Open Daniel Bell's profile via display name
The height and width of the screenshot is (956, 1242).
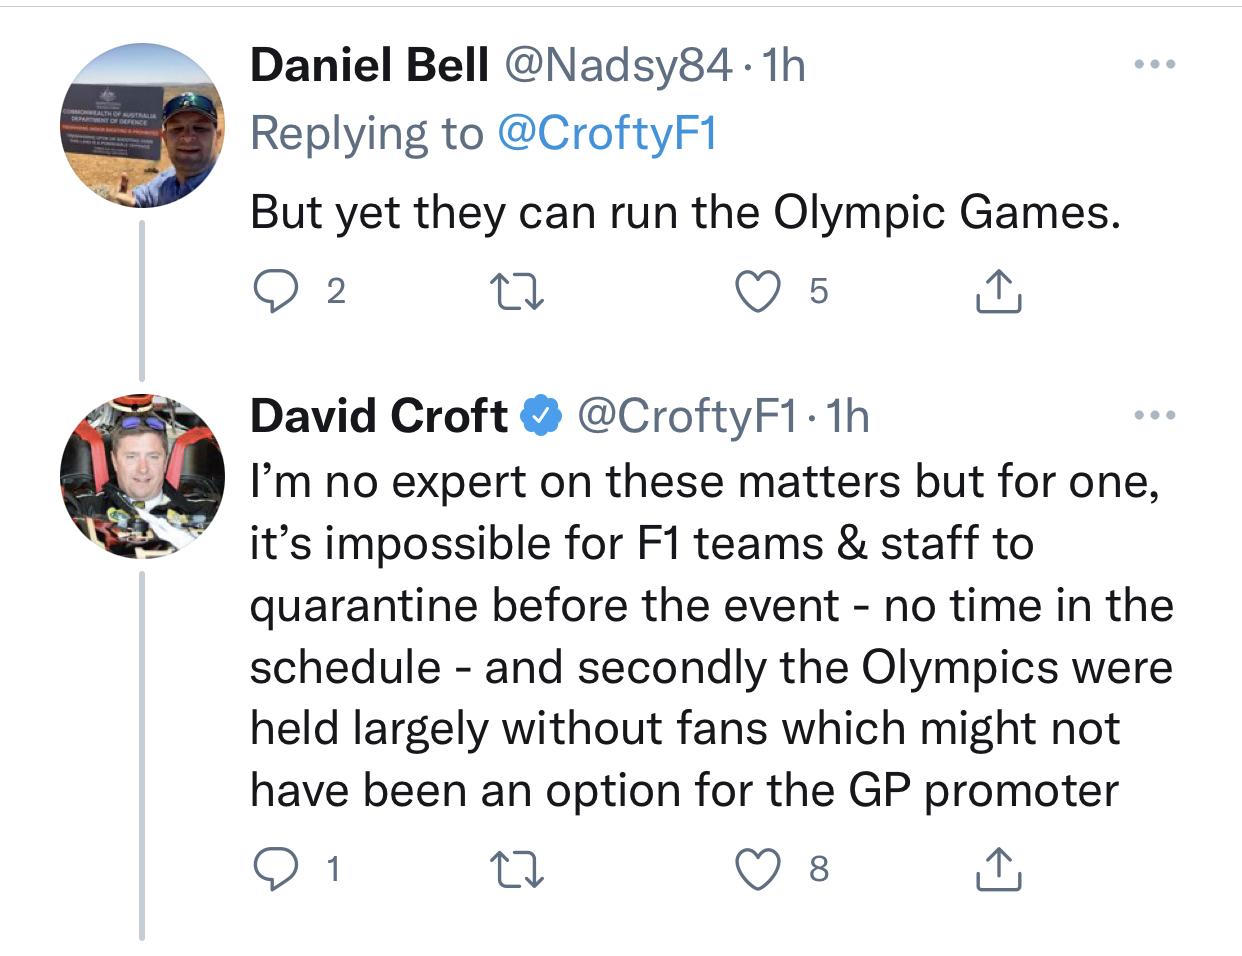[369, 66]
